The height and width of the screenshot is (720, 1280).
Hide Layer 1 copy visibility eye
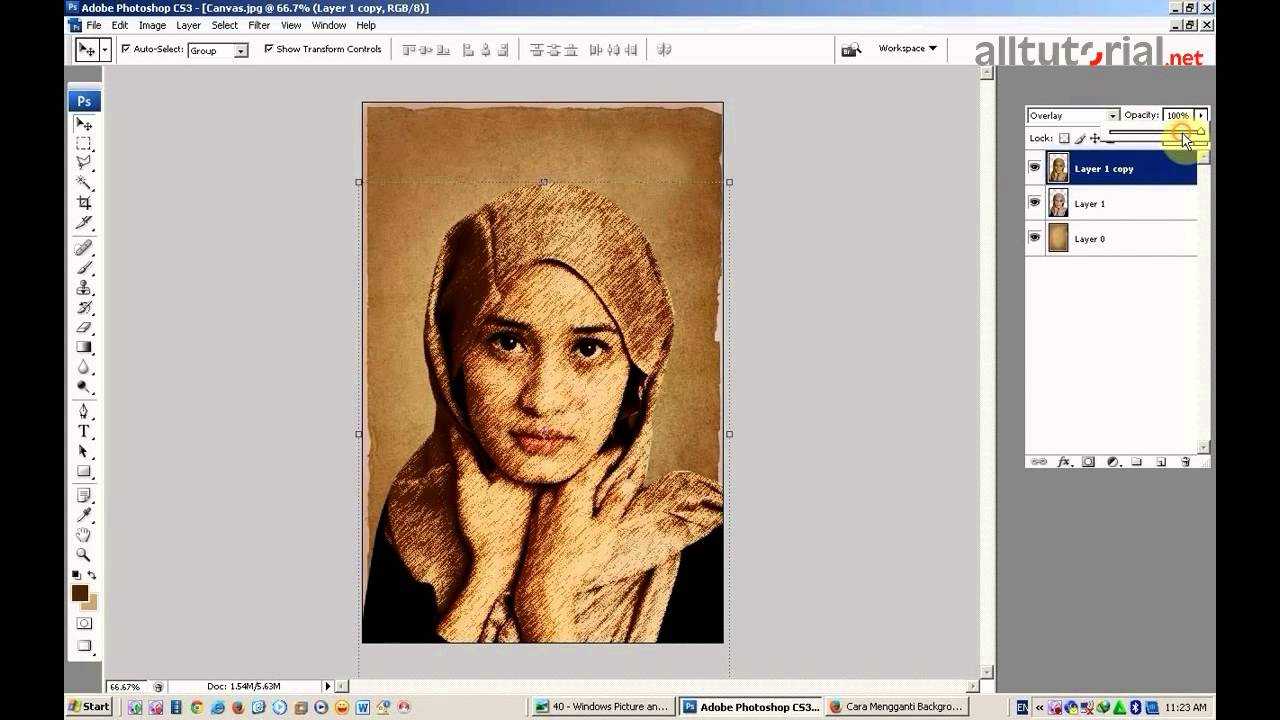pyautogui.click(x=1035, y=168)
